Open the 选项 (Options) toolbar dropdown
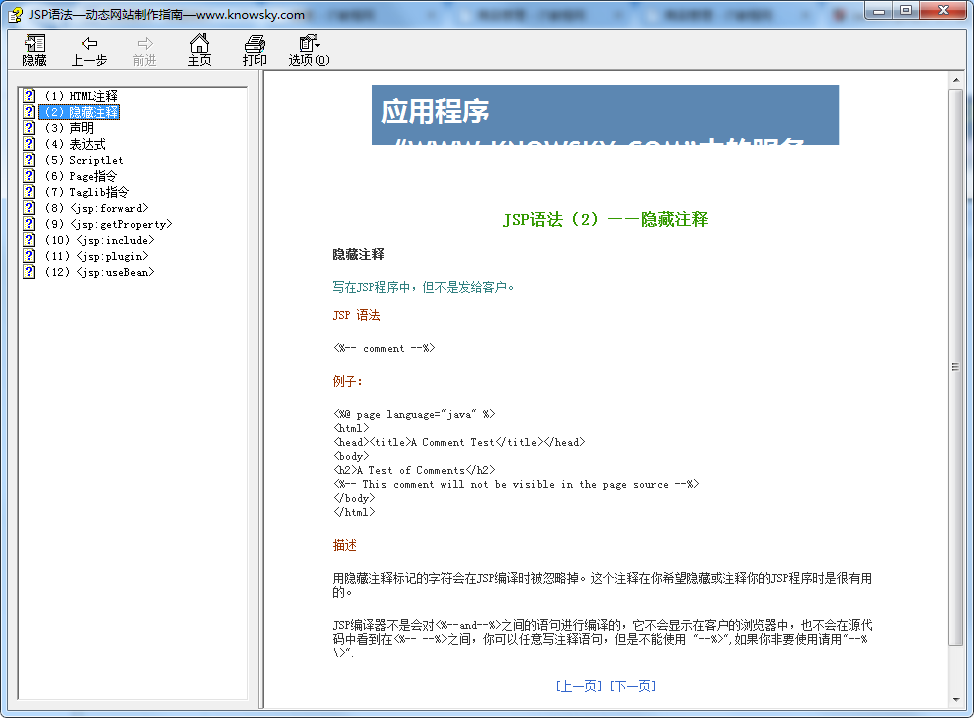 point(309,50)
